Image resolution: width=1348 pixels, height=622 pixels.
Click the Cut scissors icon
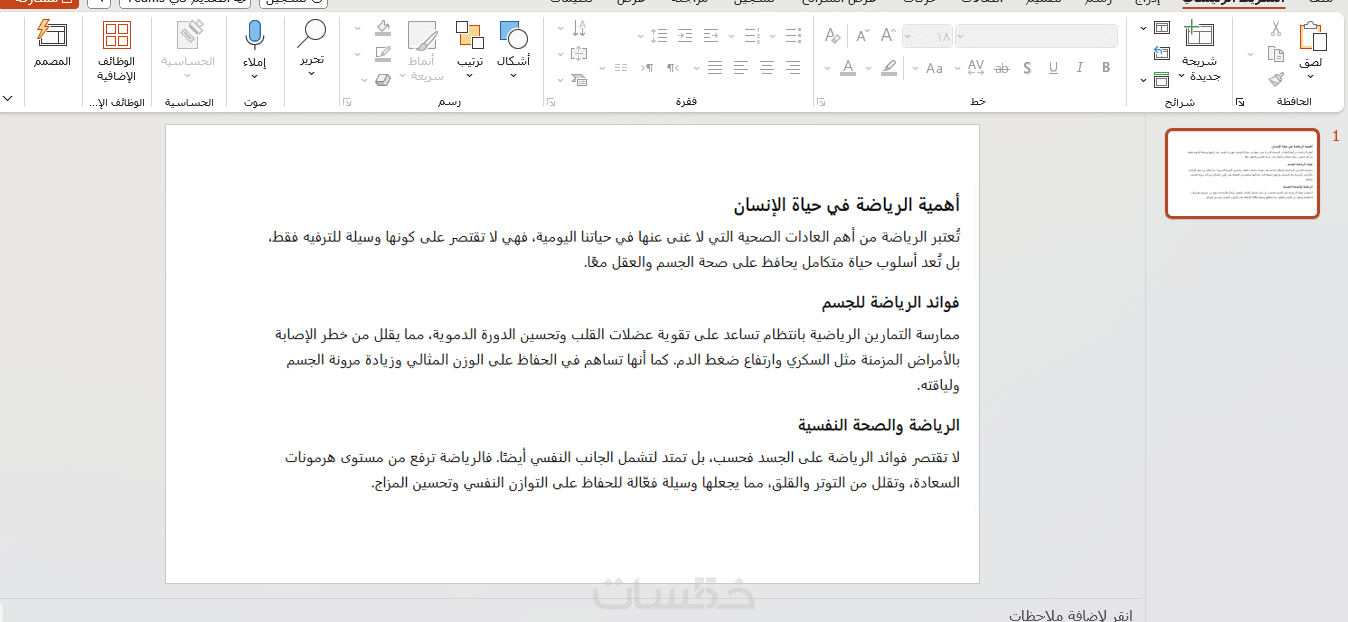pos(1277,28)
